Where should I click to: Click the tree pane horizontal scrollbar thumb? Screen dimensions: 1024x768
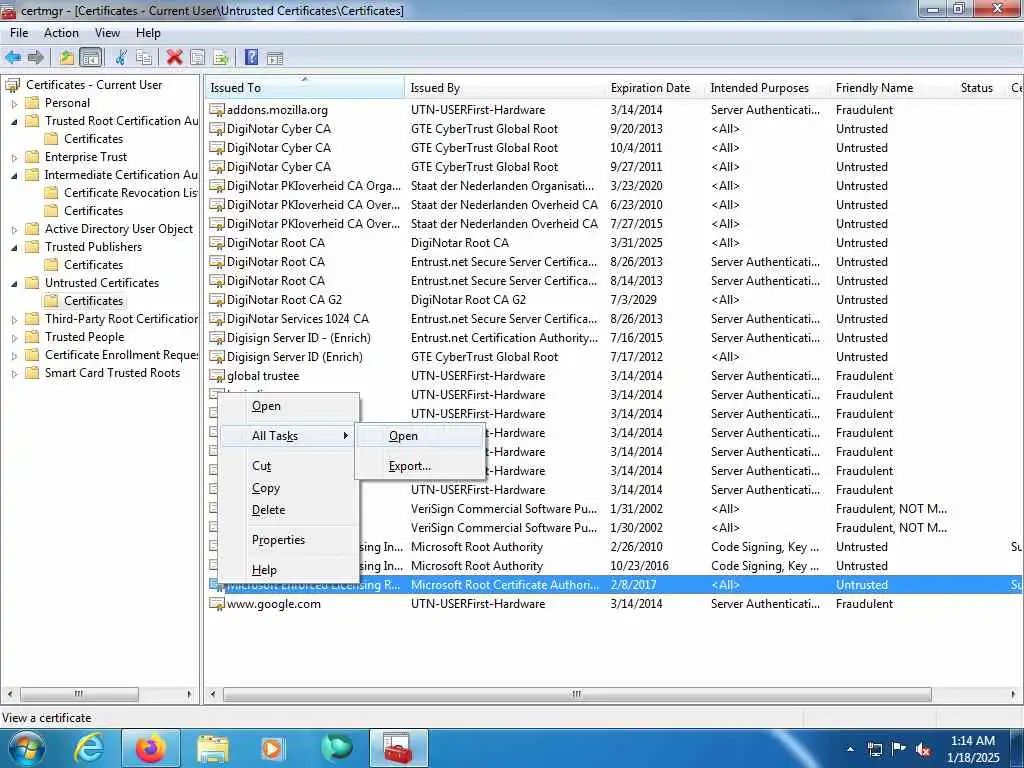[x=79, y=694]
